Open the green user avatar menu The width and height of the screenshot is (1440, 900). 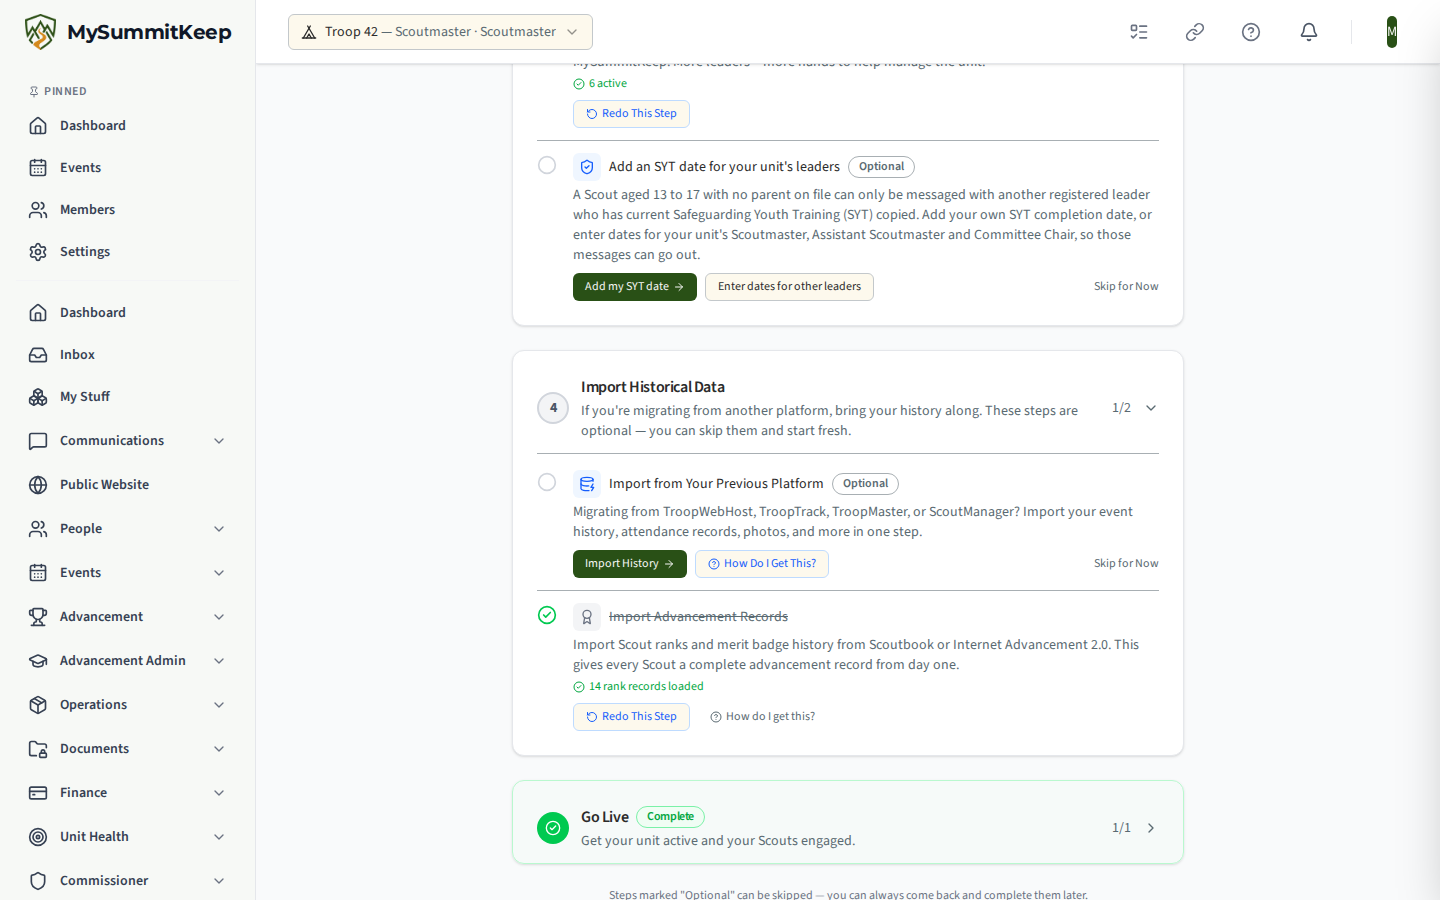click(x=1392, y=32)
